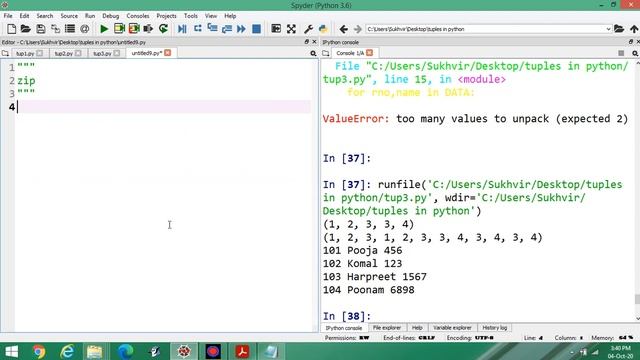Save all open files
640x360 pixels.
click(55, 29)
